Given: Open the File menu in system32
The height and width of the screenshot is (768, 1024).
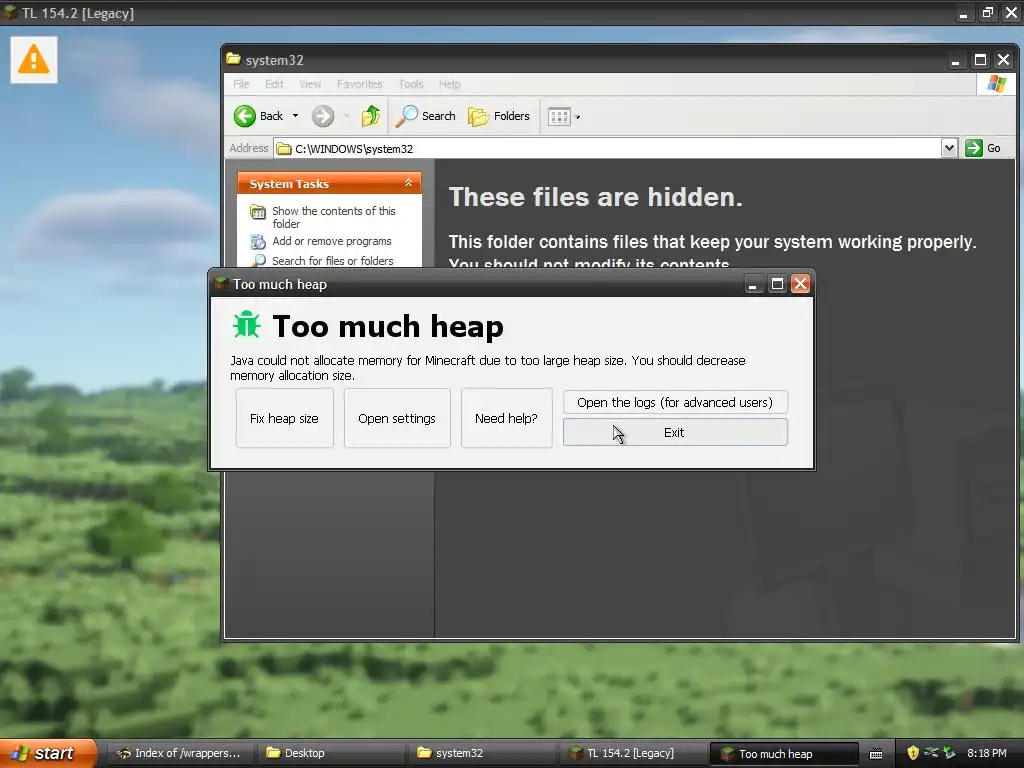Looking at the screenshot, I should point(241,84).
